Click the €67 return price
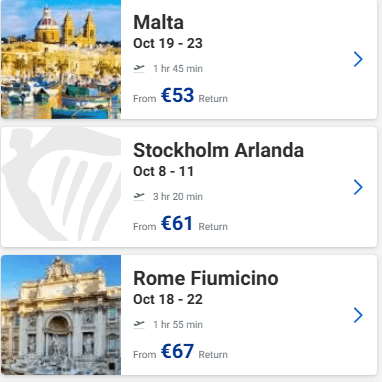The height and width of the screenshot is (382, 382). pyautogui.click(x=177, y=351)
